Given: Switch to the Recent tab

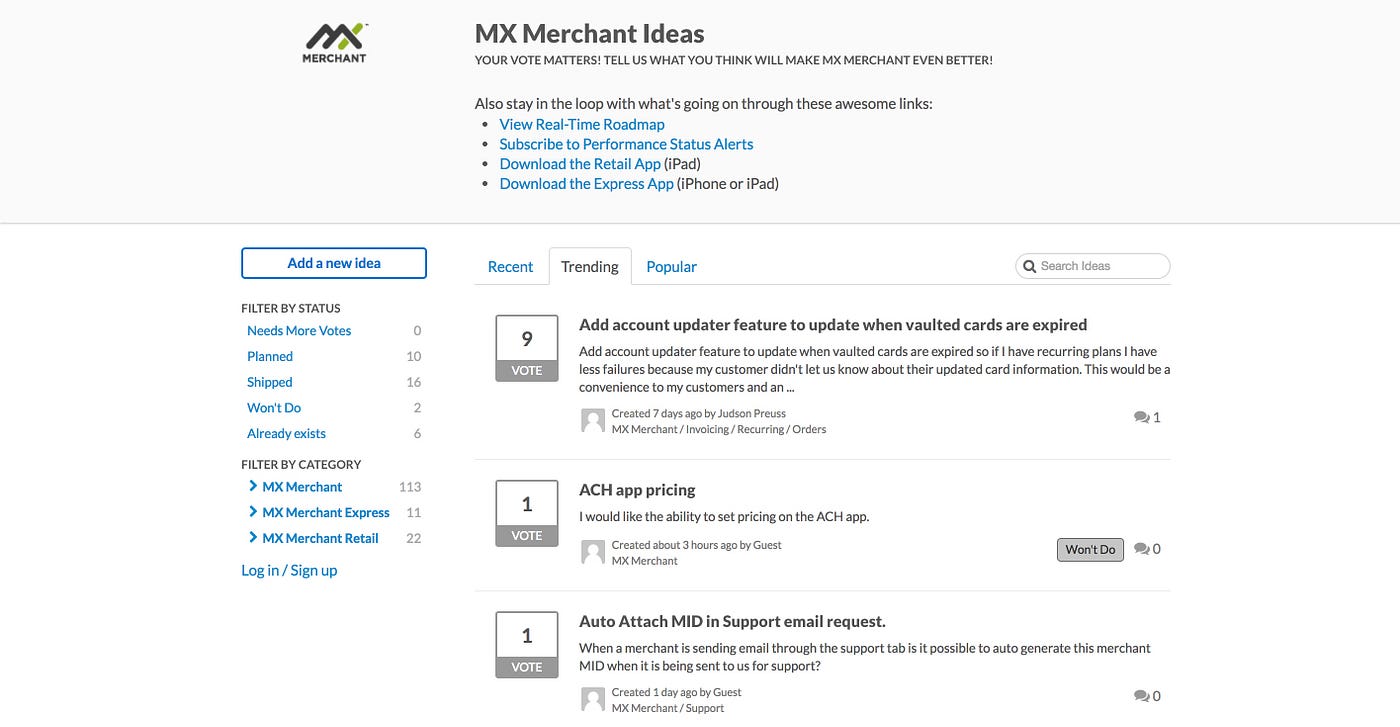Looking at the screenshot, I should click(x=510, y=266).
